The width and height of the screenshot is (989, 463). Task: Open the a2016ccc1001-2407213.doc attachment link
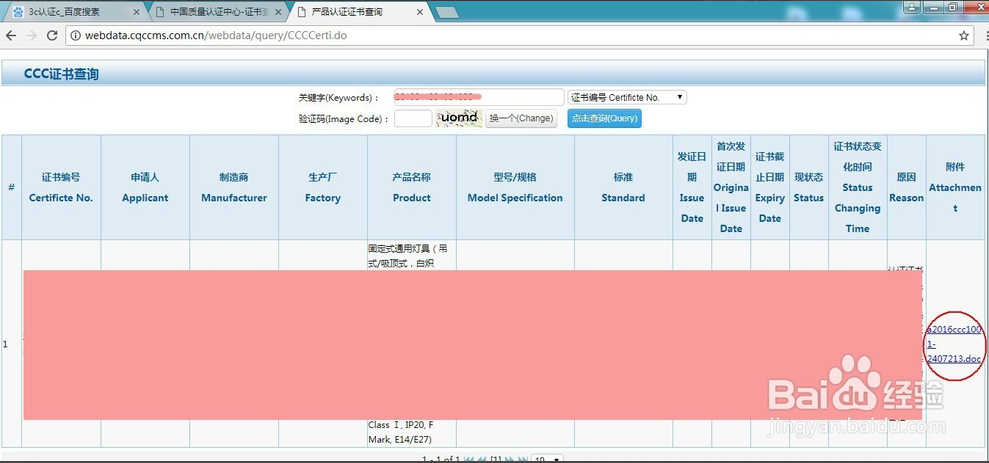[x=953, y=343]
